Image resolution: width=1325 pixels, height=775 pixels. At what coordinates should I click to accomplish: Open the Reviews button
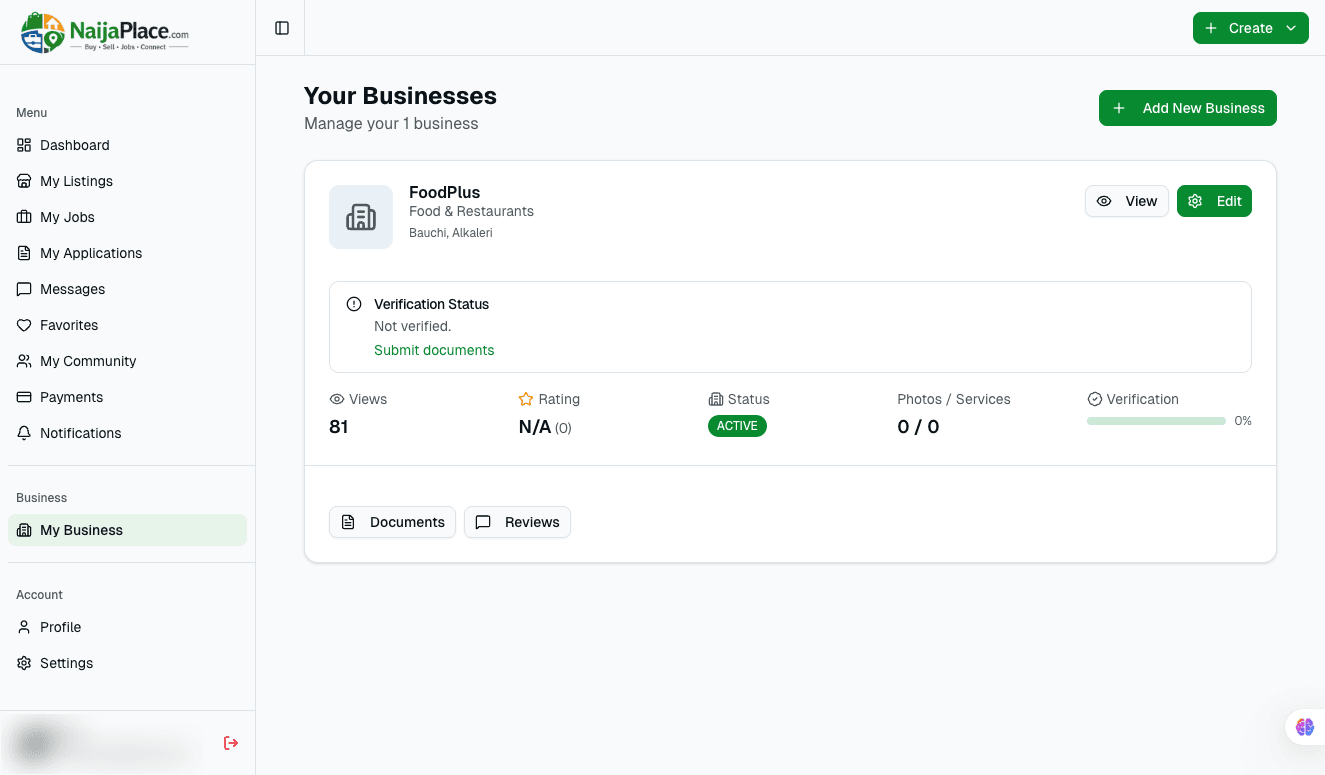pyautogui.click(x=517, y=522)
